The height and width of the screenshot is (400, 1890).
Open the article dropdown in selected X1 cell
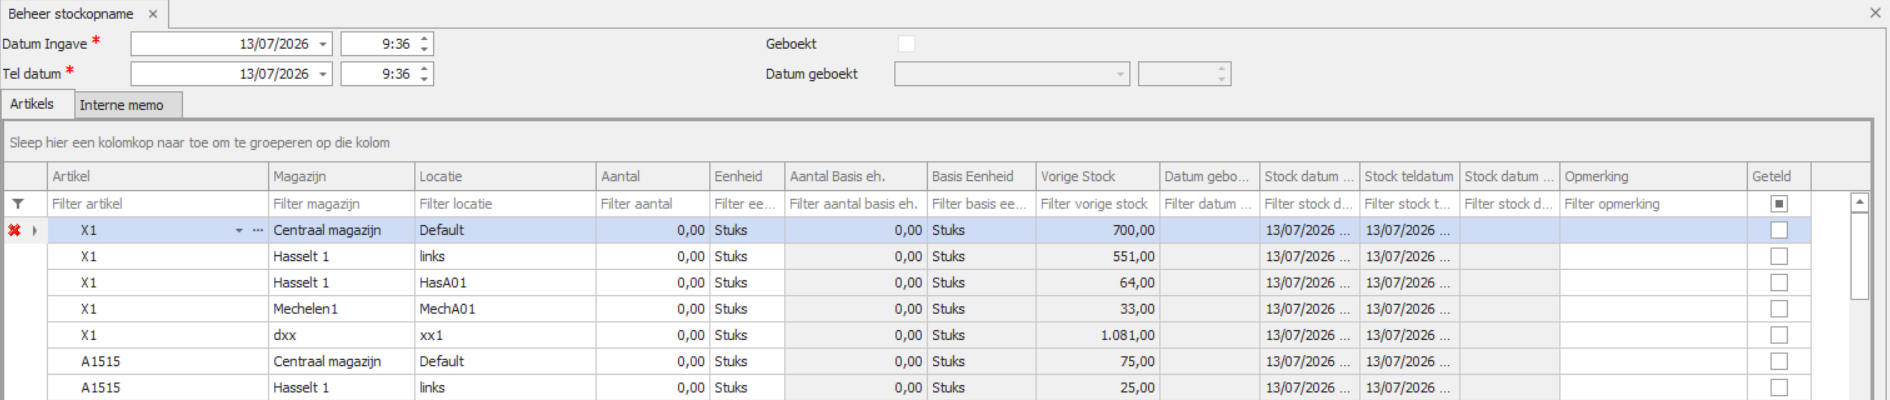[x=239, y=230]
